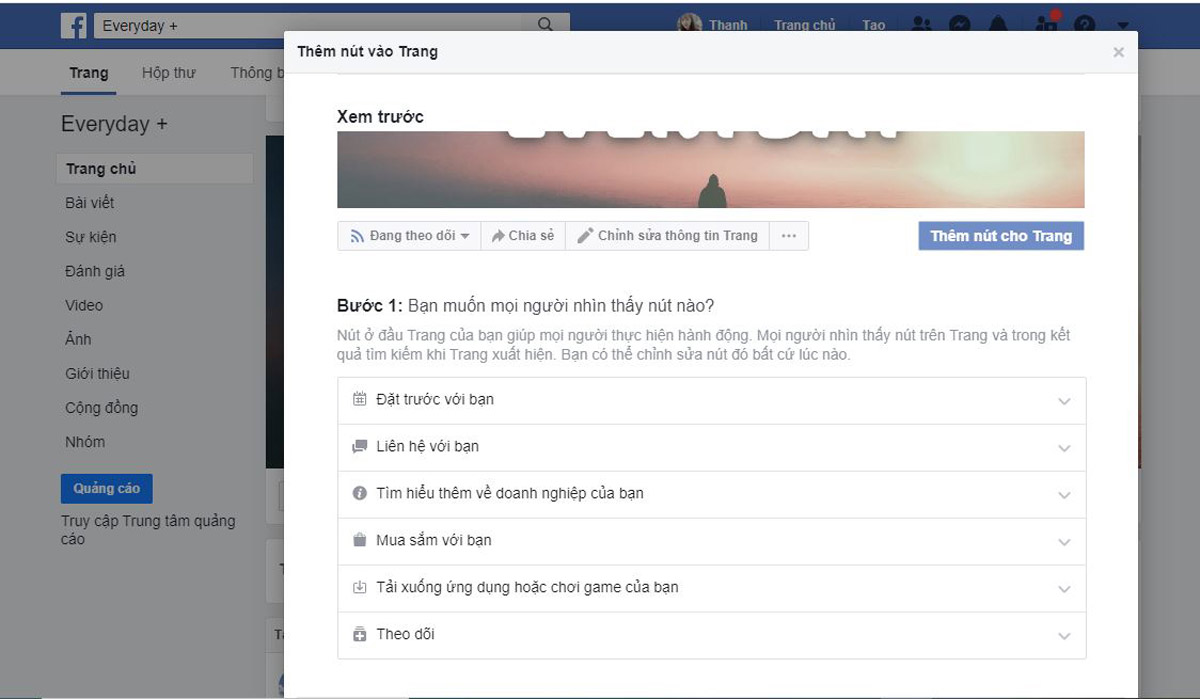Screen dimensions: 1200x699
Task: Click the three-dots more options button
Action: [788, 236]
